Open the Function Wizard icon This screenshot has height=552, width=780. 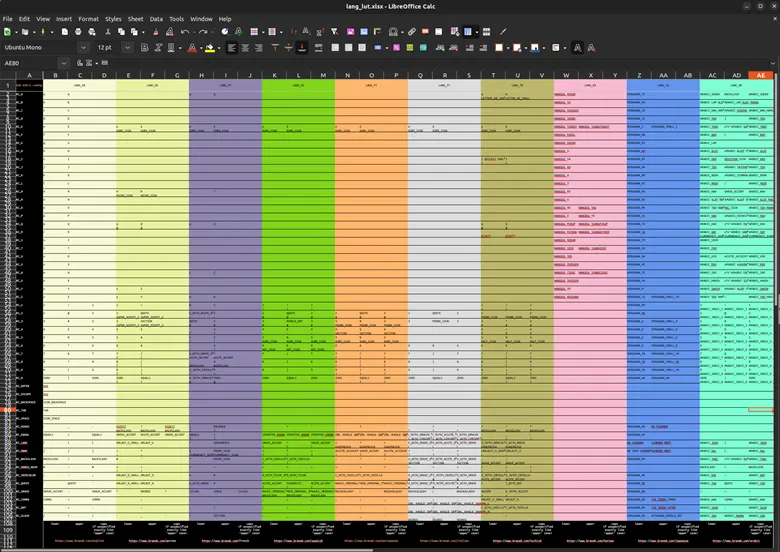80,63
